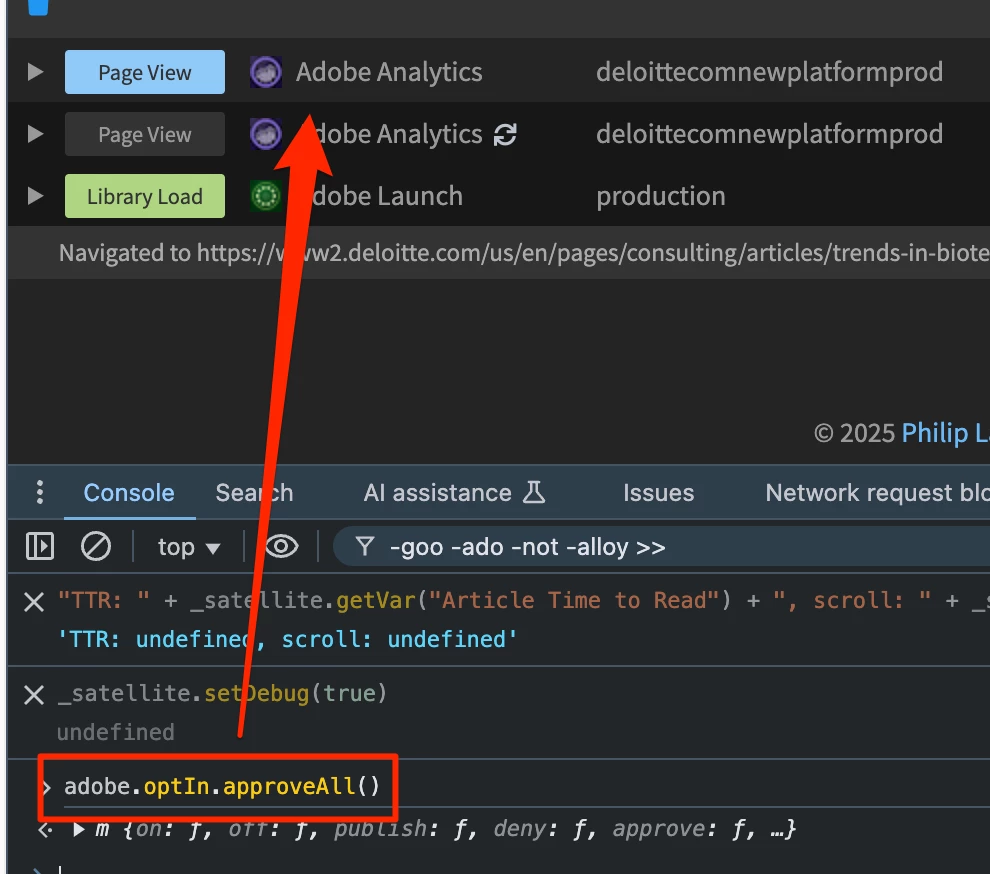Expand the returned m object
This screenshot has width=990, height=874.
[78, 829]
